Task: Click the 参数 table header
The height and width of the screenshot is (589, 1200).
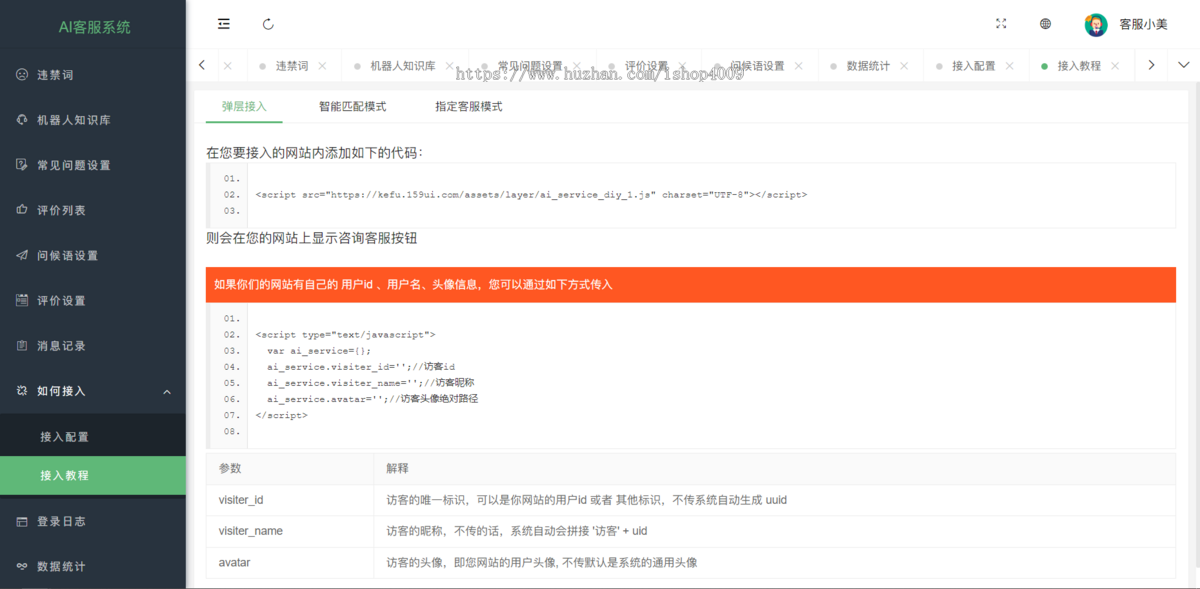Action: [290, 468]
